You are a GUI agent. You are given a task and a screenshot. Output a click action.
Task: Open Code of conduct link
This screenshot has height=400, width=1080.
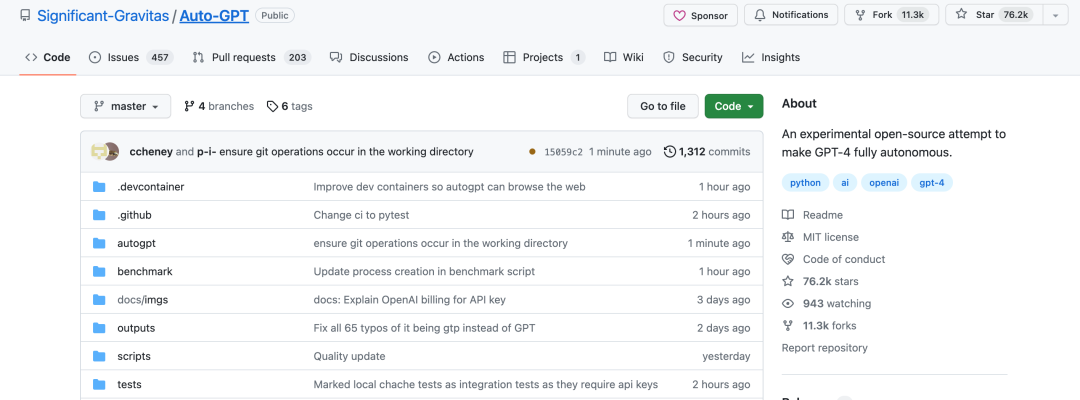(x=834, y=259)
